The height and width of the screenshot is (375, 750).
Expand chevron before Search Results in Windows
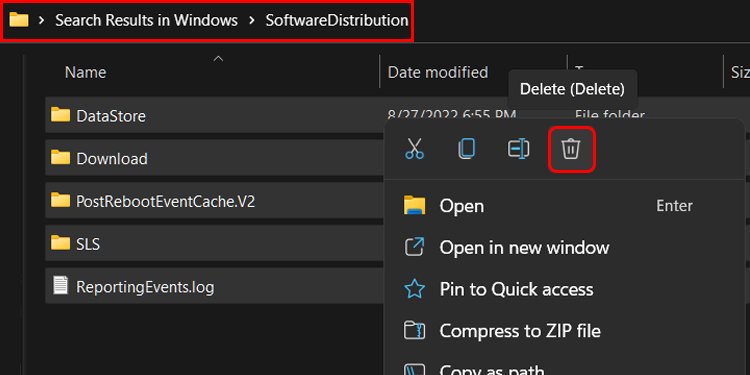coord(42,20)
